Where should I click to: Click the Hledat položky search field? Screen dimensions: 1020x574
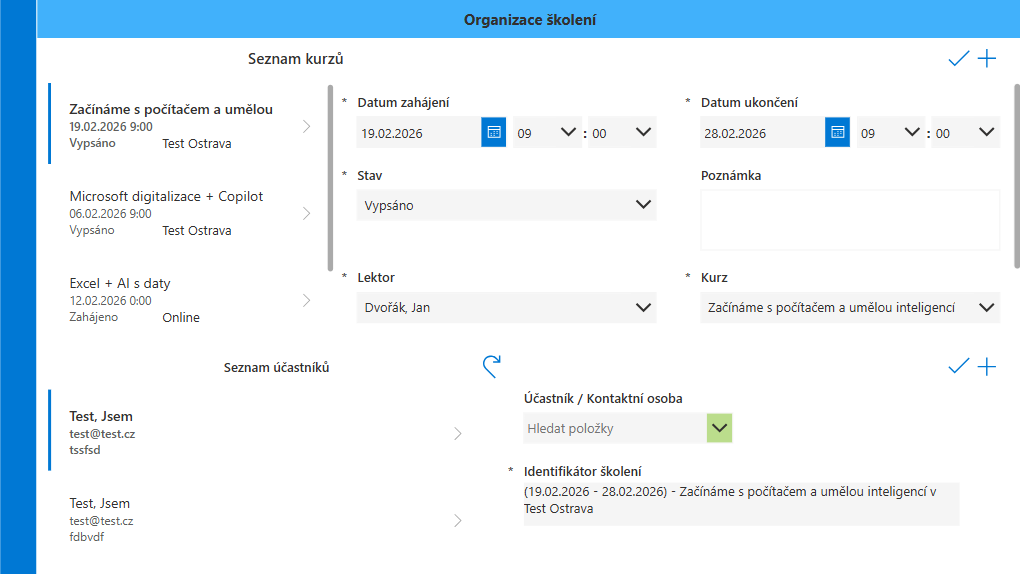coord(615,429)
